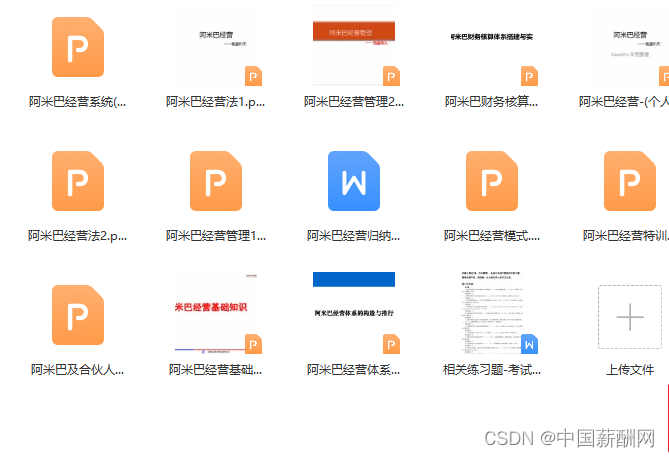Image resolution: width=669 pixels, height=457 pixels.
Task: Select the file name 阿米巴经营管理2...
Action: click(x=354, y=102)
